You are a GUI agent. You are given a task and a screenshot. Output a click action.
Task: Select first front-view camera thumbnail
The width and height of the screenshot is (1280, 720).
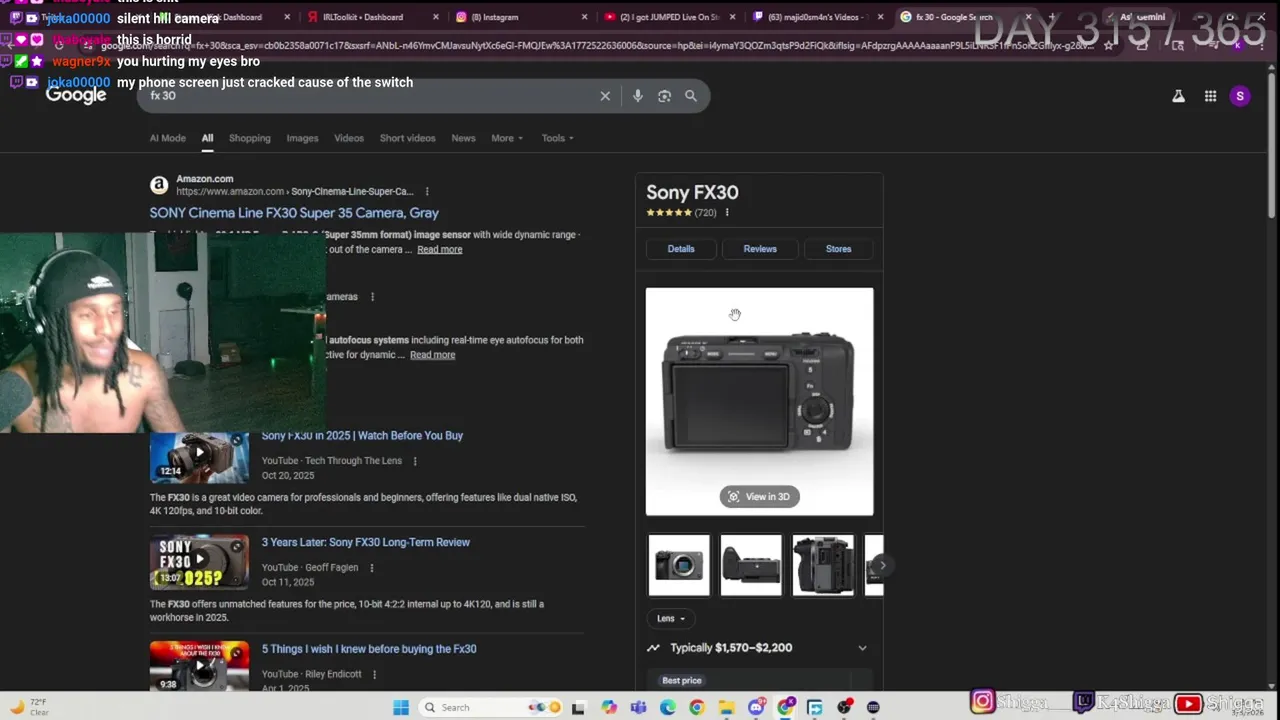click(679, 565)
